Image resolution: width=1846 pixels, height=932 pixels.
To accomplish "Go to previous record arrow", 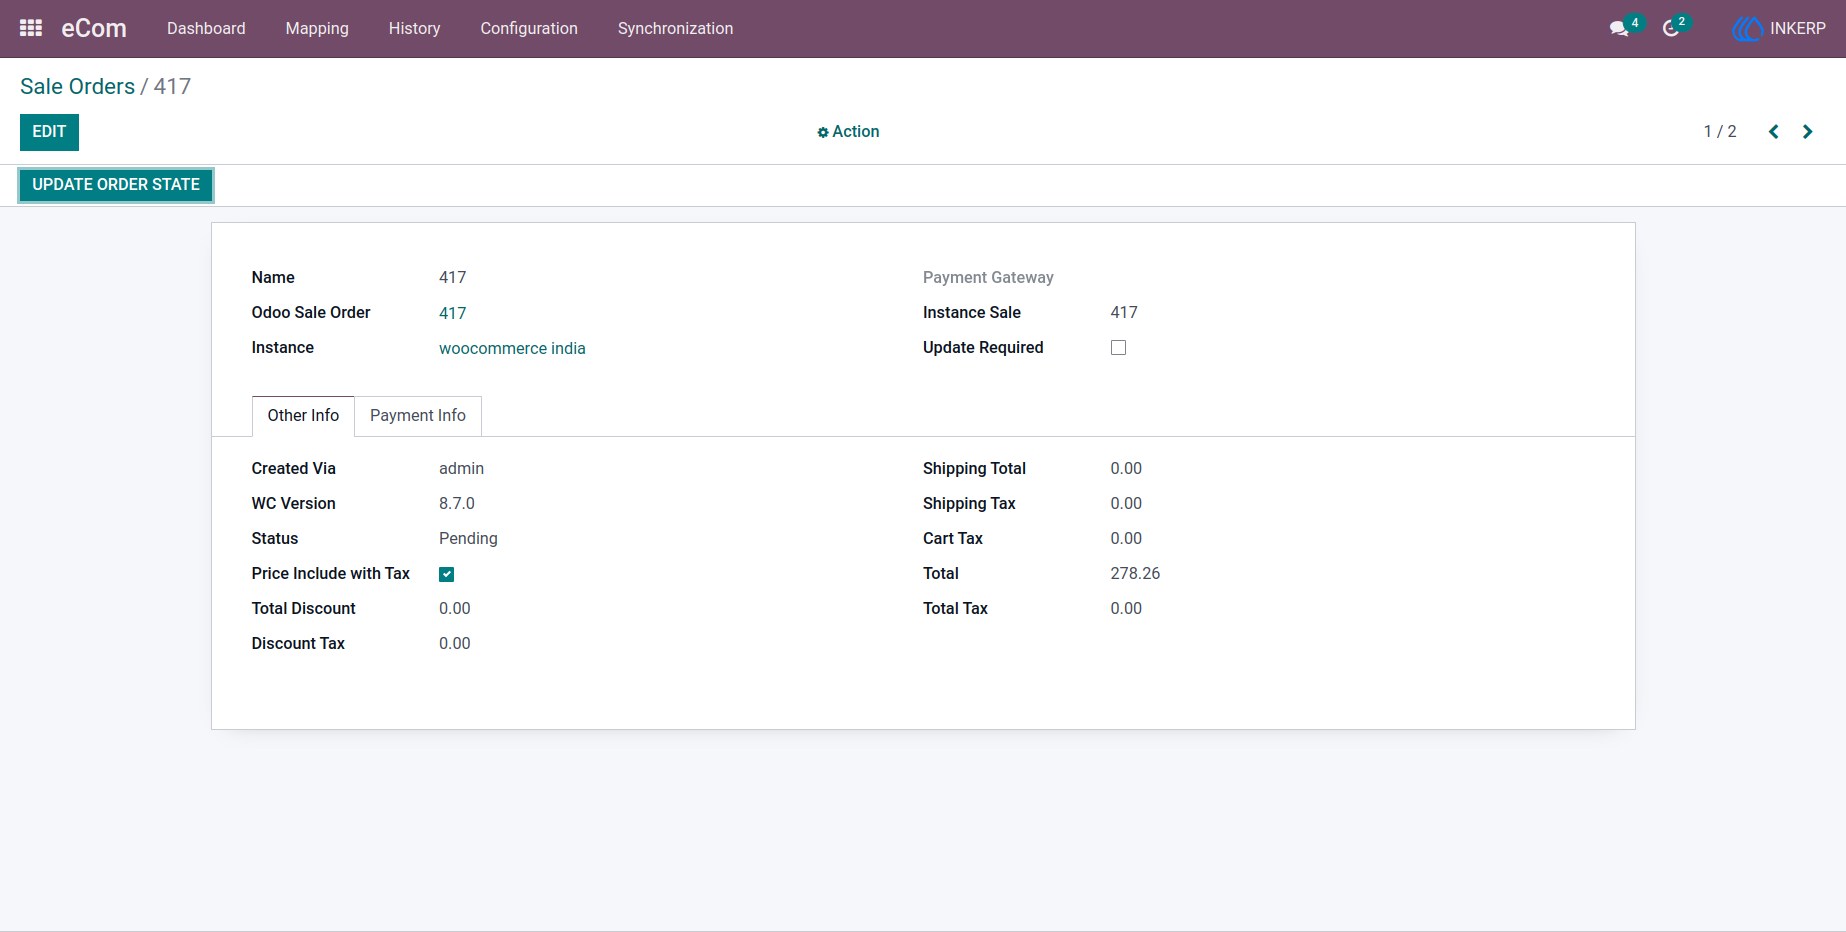I will (1773, 132).
